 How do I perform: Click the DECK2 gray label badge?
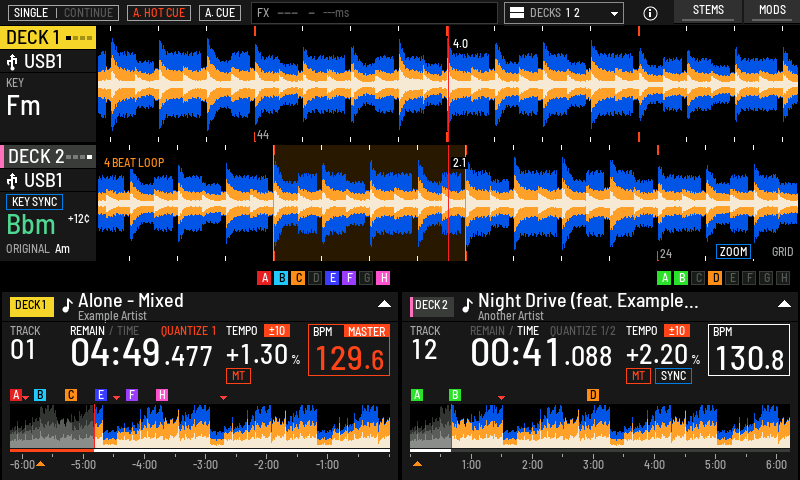click(432, 305)
